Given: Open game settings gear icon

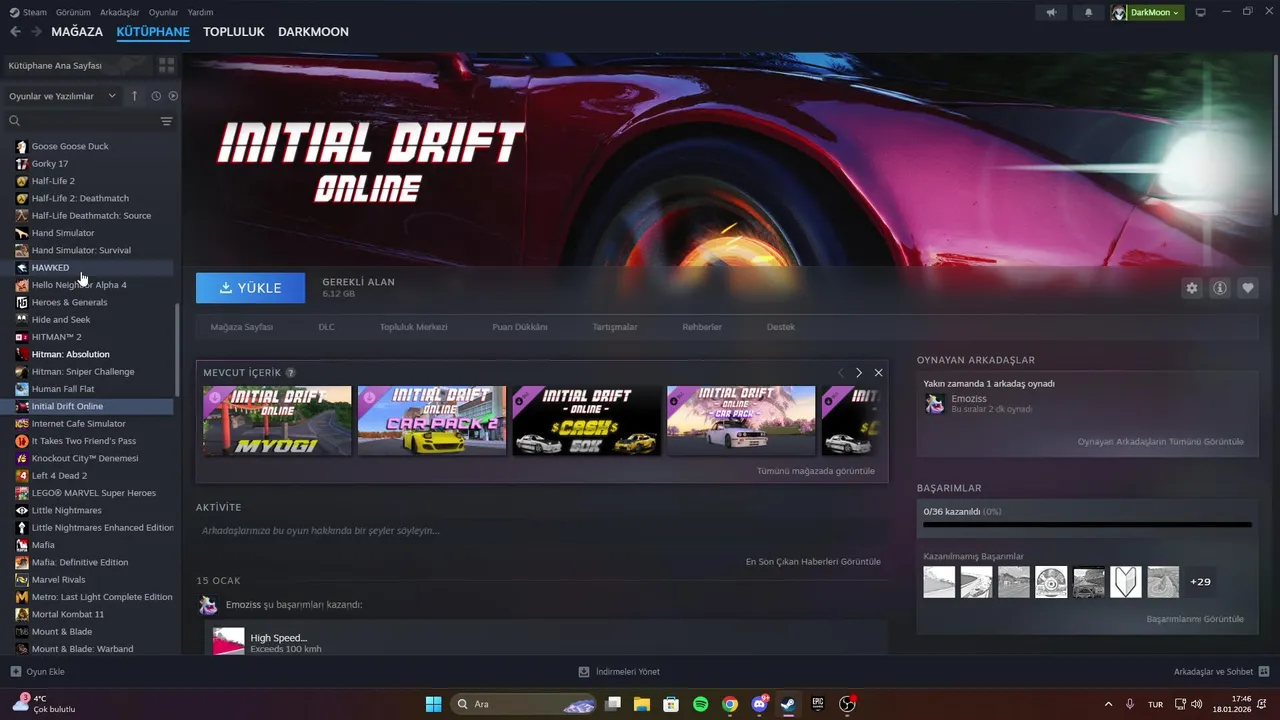Looking at the screenshot, I should click(1192, 288).
